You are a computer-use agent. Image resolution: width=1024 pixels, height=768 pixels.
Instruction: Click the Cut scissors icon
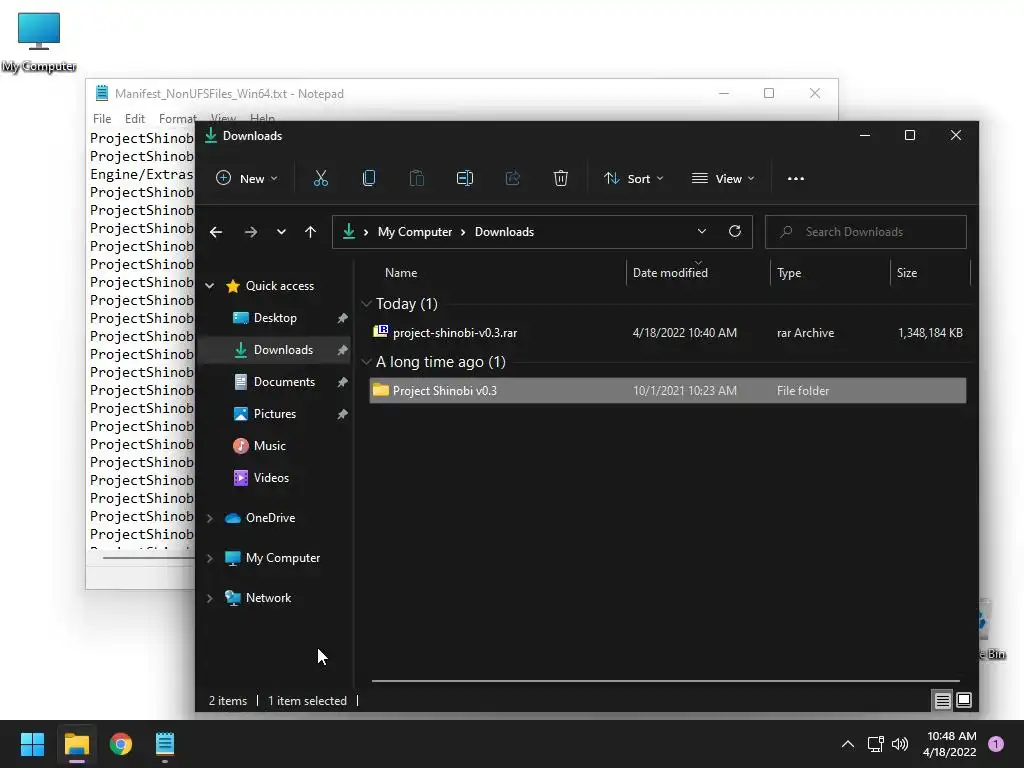pyautogui.click(x=321, y=178)
